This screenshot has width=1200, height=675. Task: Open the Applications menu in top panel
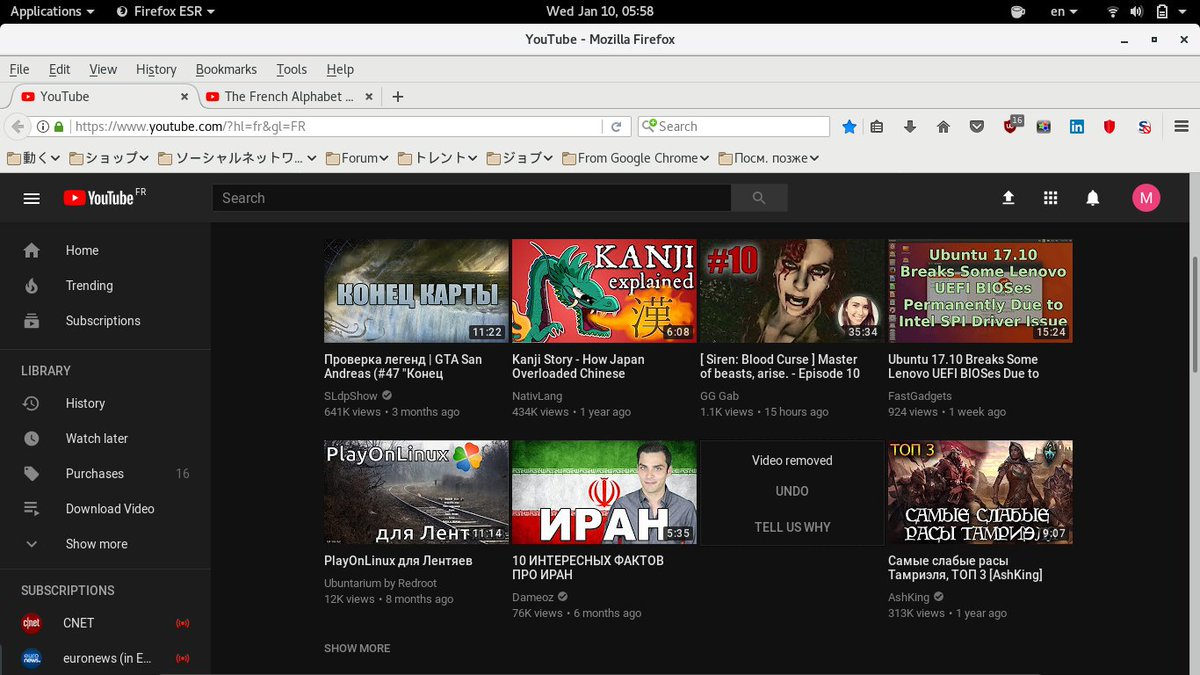point(52,11)
